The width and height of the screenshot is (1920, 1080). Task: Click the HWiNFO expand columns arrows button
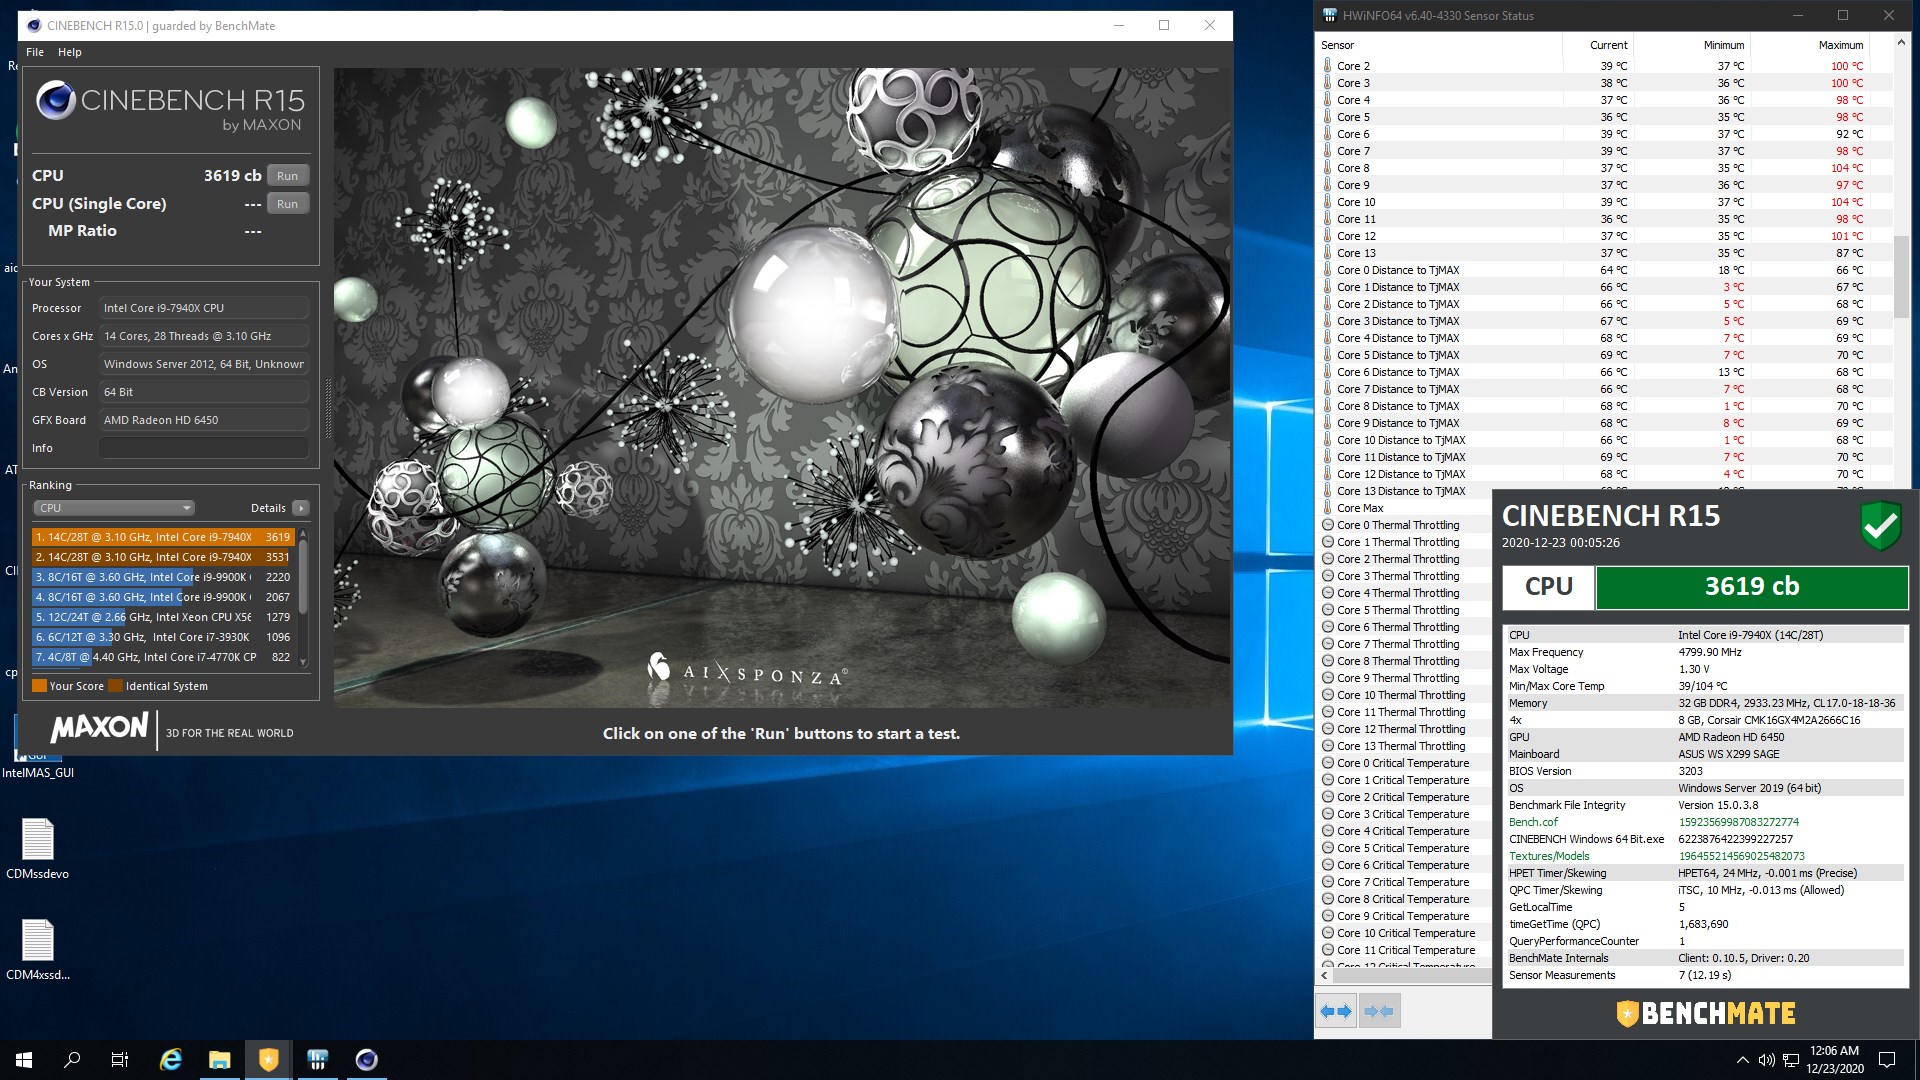(1336, 1011)
